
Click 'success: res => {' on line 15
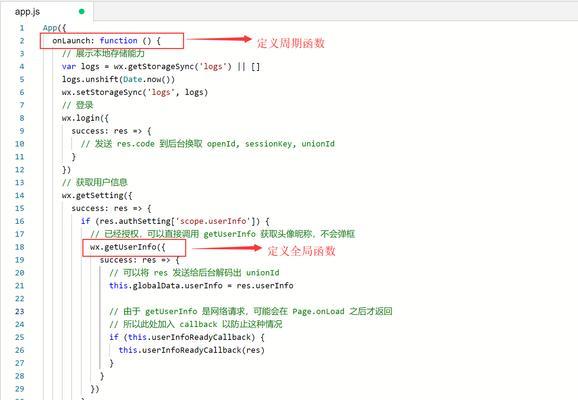(111, 208)
